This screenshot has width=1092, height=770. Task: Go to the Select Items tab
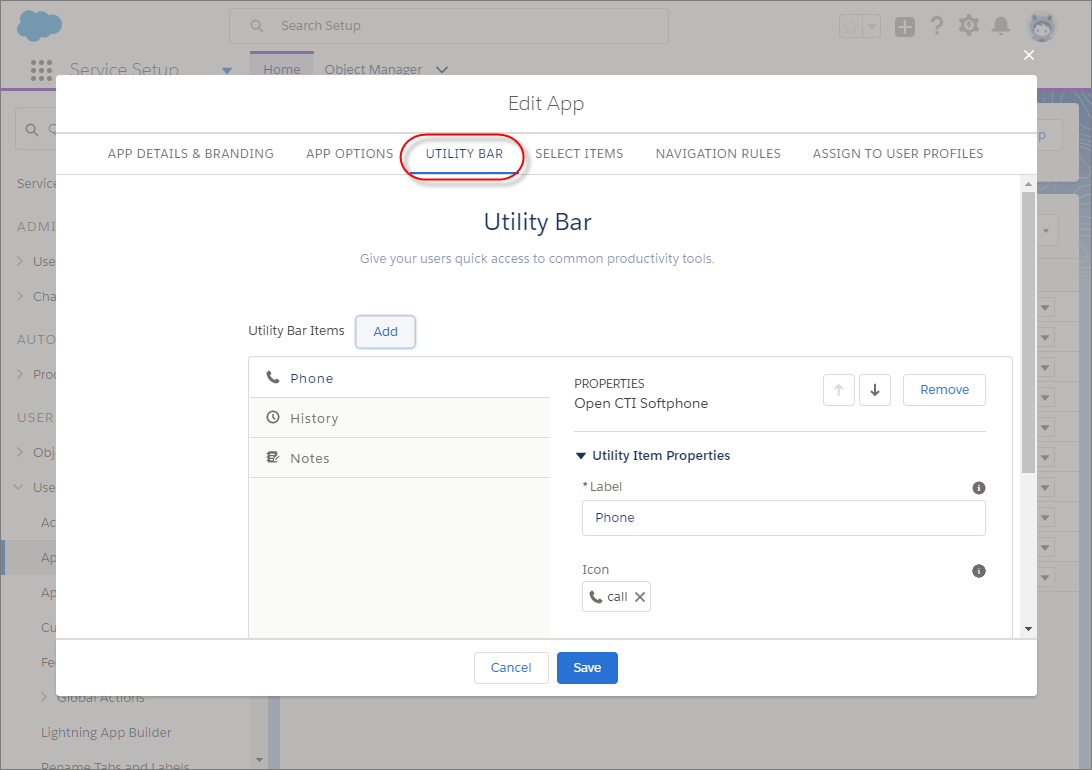pyautogui.click(x=579, y=153)
